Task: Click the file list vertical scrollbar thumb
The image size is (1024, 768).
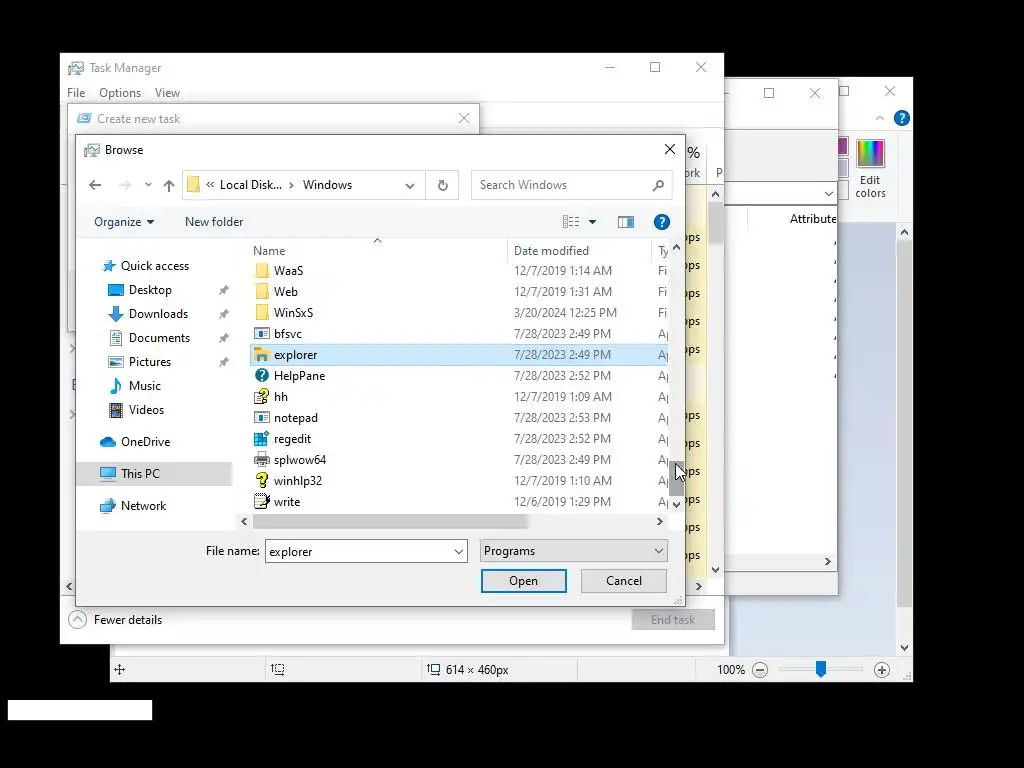Action: [x=676, y=479]
